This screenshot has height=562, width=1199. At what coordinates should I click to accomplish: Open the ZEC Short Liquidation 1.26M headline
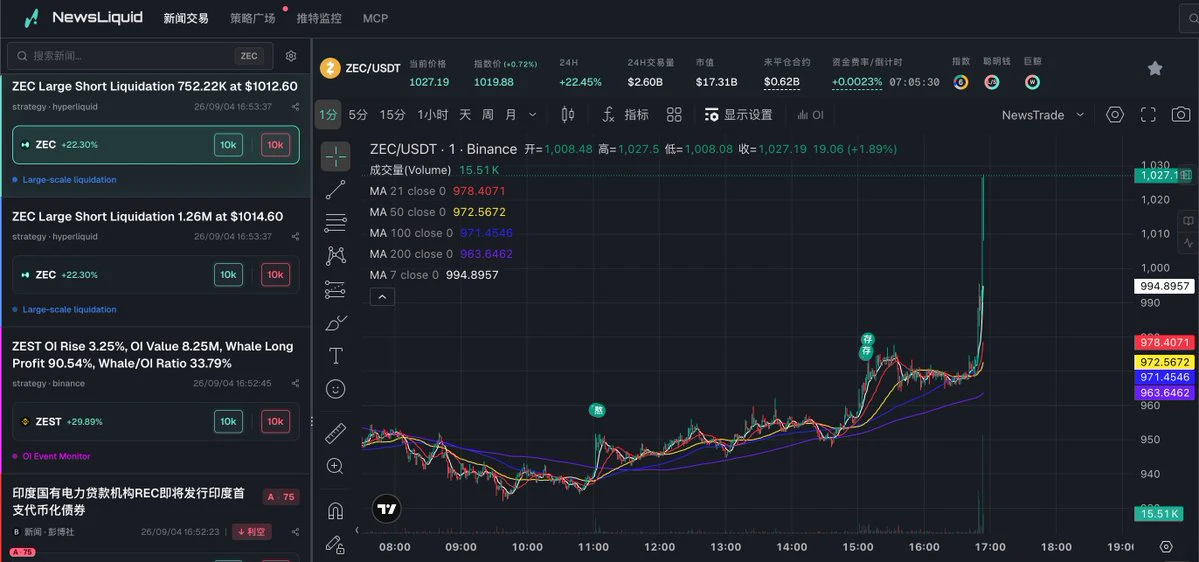coord(148,216)
